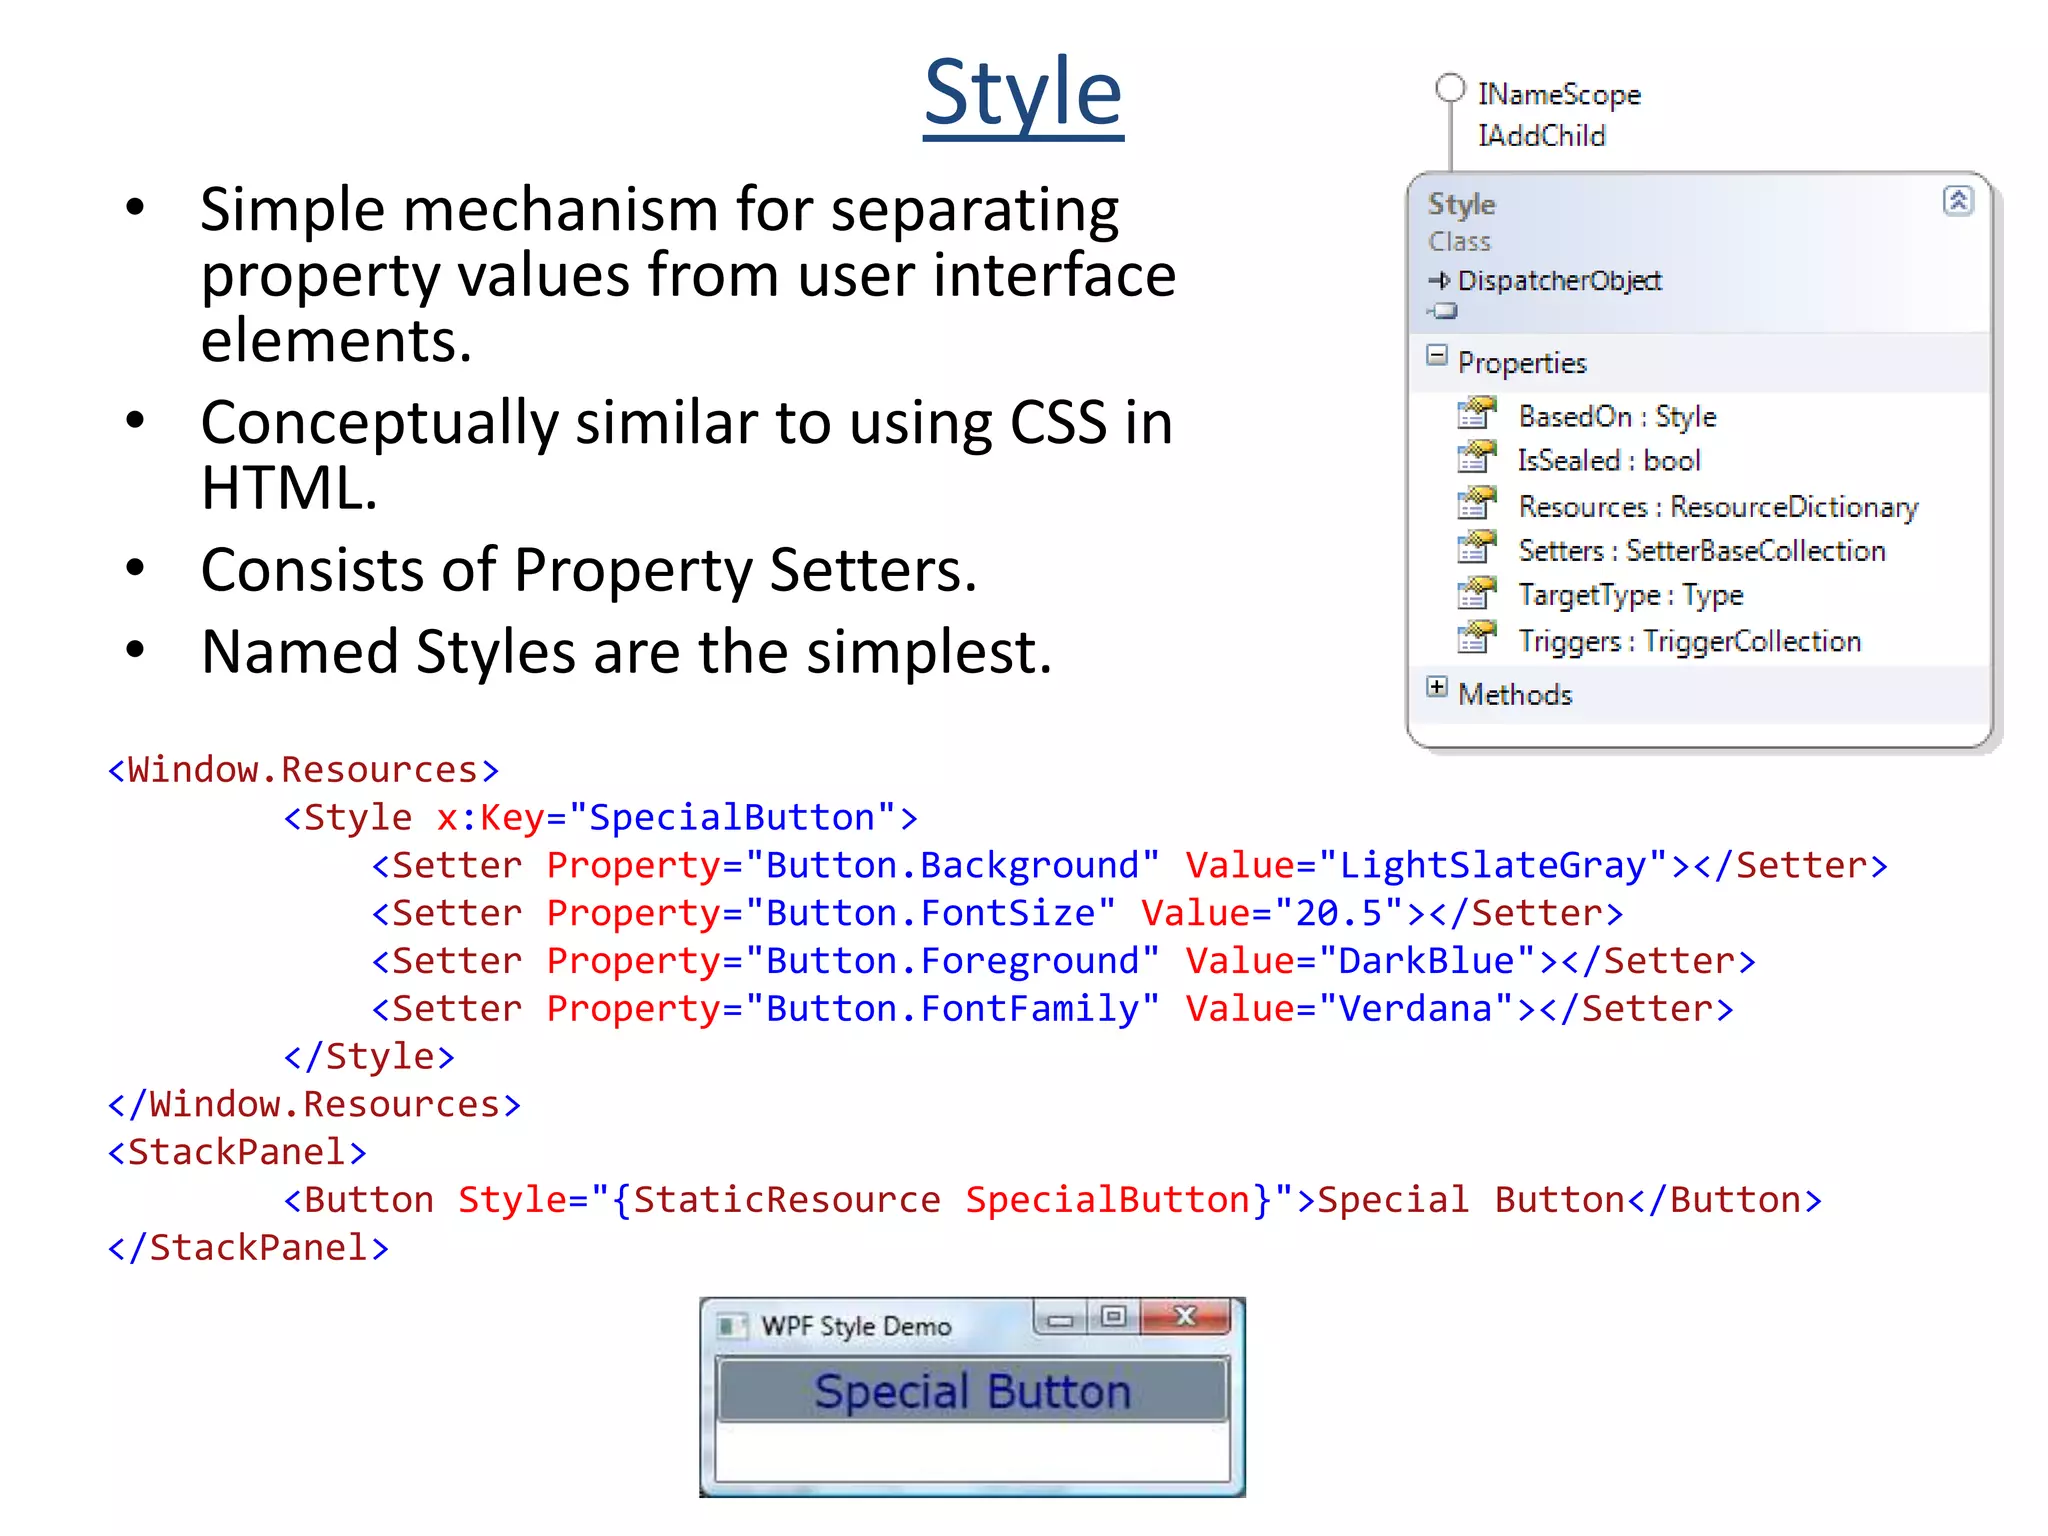Click the Setters property icon
The image size is (2048, 1536).
(x=1476, y=548)
